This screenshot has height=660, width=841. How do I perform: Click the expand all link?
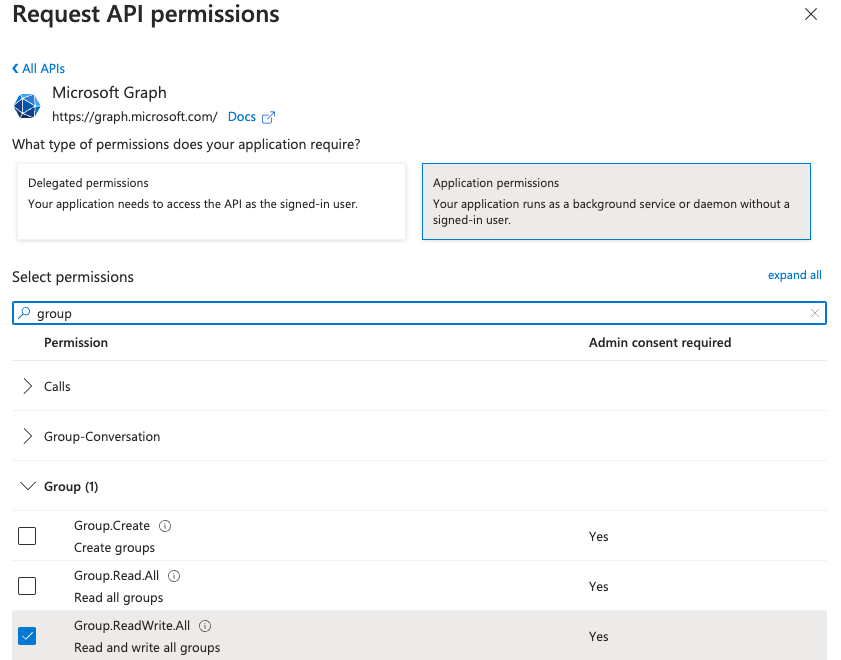point(794,275)
